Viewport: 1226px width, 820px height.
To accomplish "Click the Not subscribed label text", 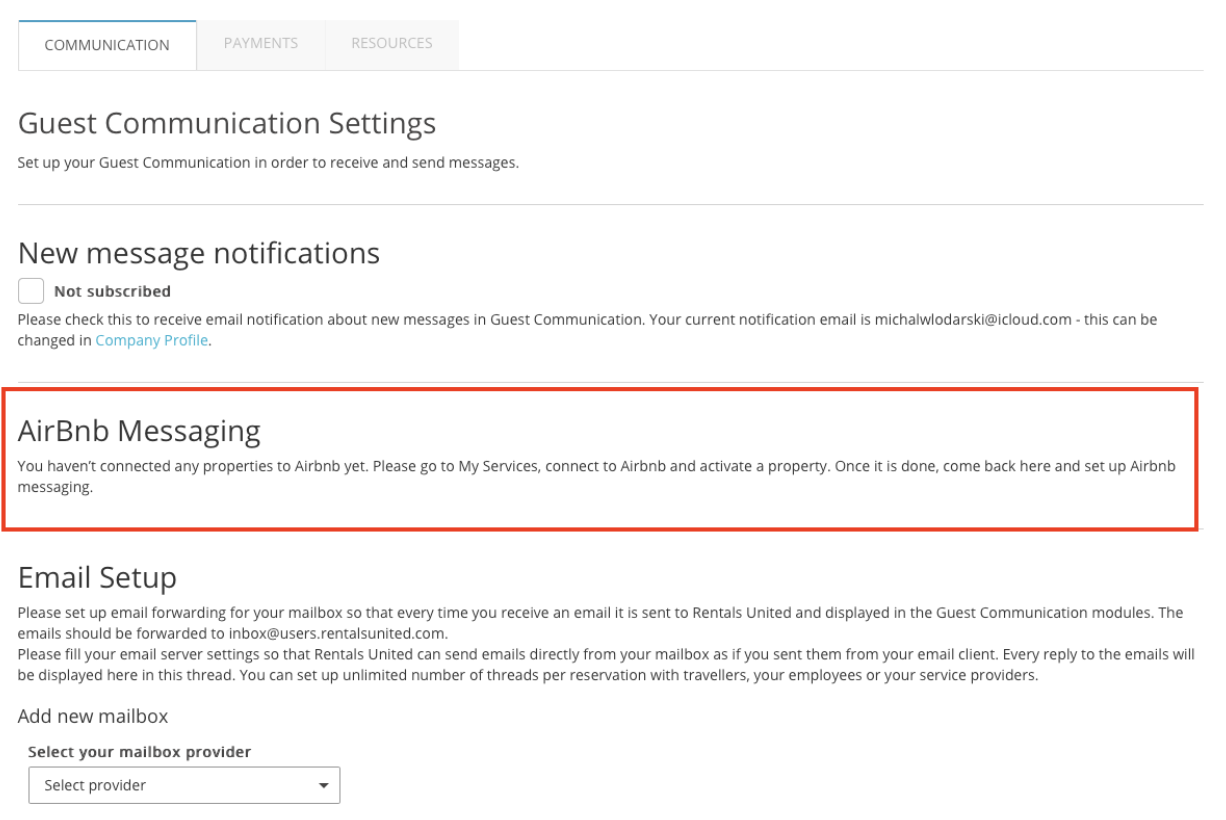I will (x=112, y=291).
